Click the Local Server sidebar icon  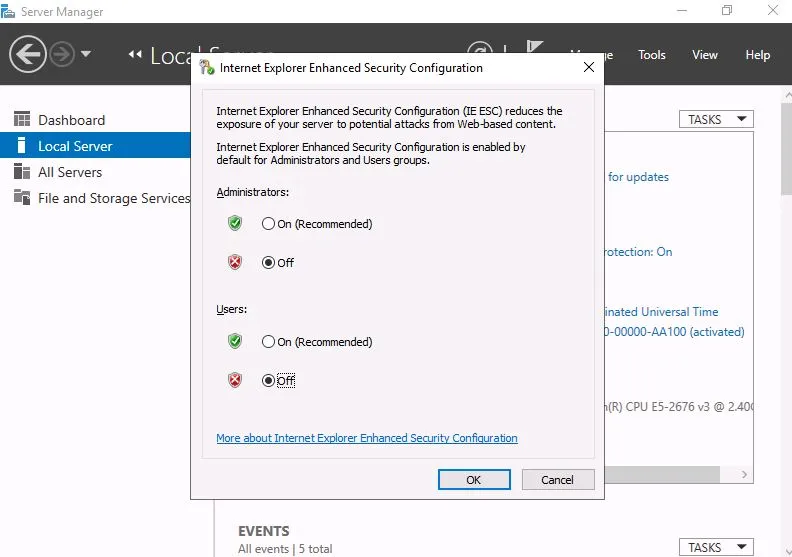tap(22, 146)
